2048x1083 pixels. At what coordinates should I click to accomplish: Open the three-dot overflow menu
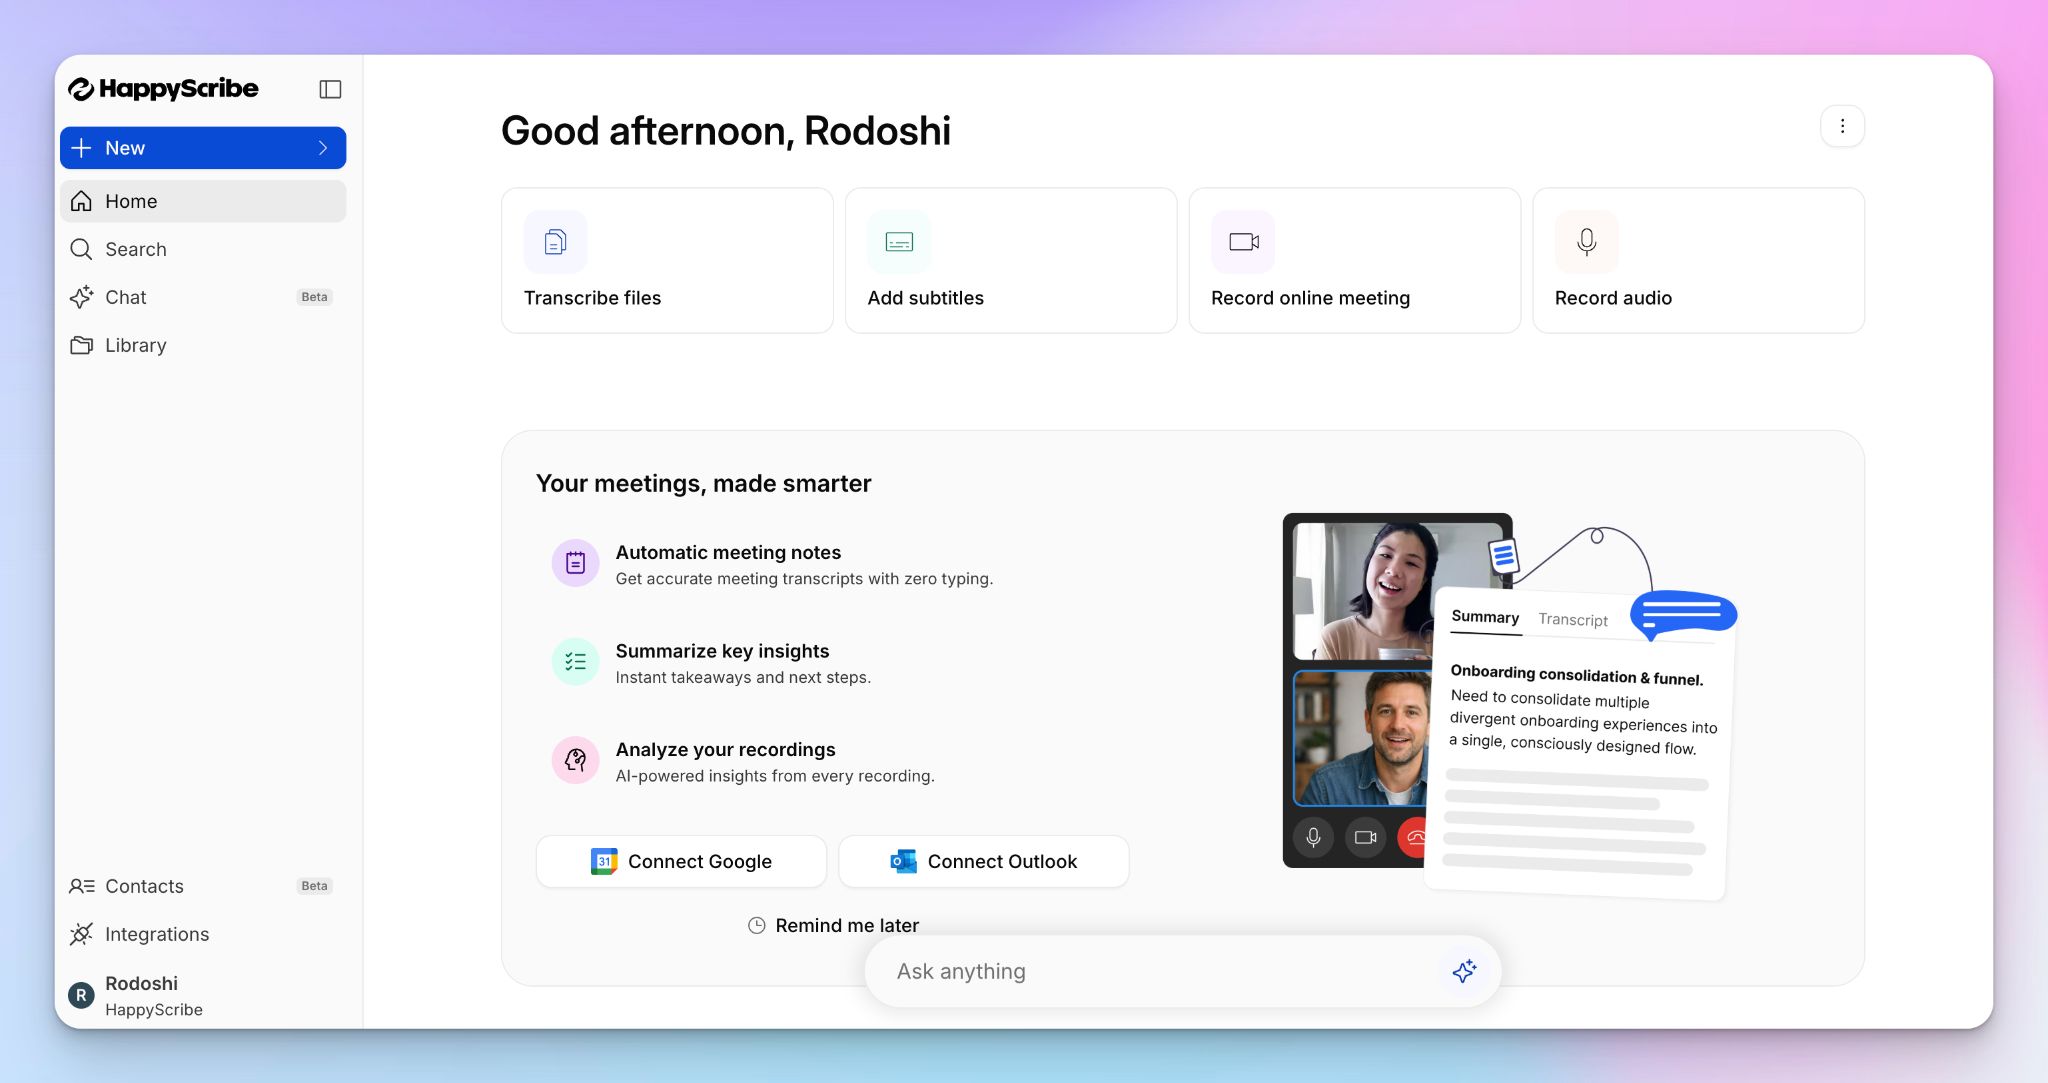[1843, 126]
